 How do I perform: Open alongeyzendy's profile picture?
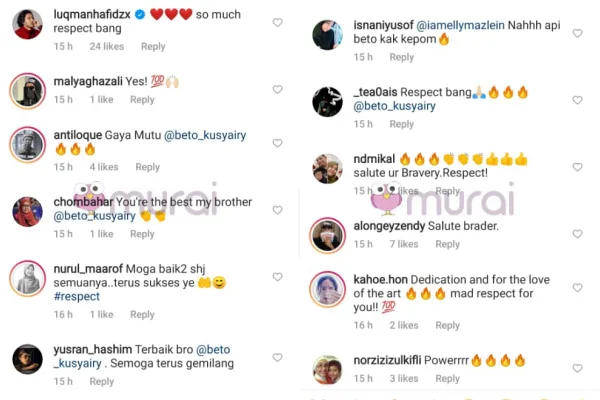(x=328, y=235)
